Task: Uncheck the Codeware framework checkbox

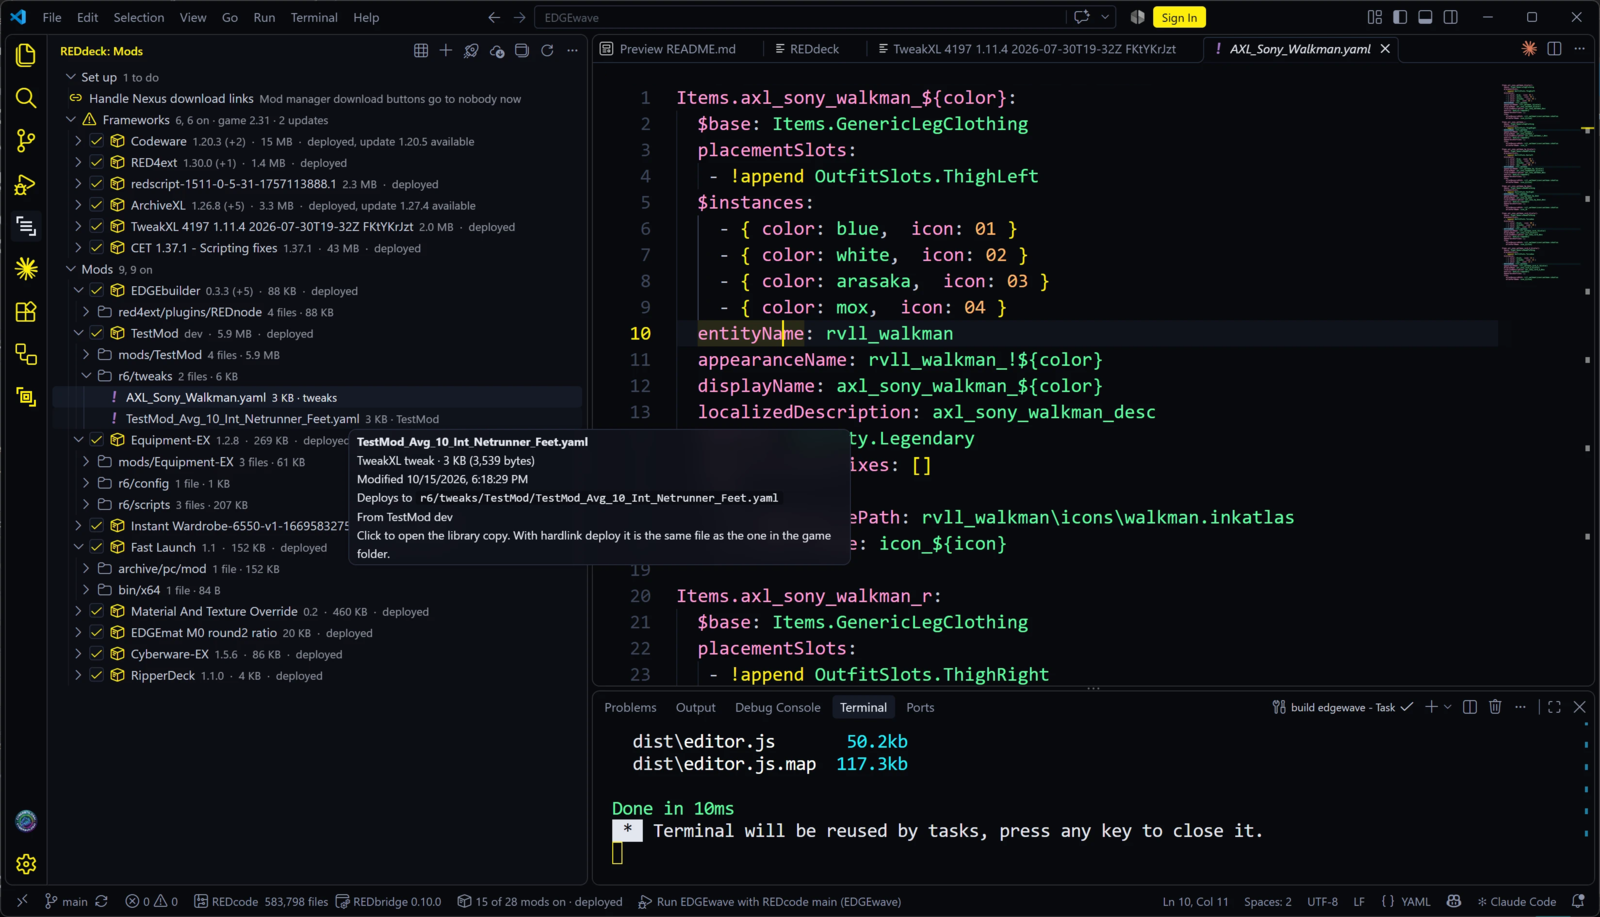Action: tap(97, 141)
